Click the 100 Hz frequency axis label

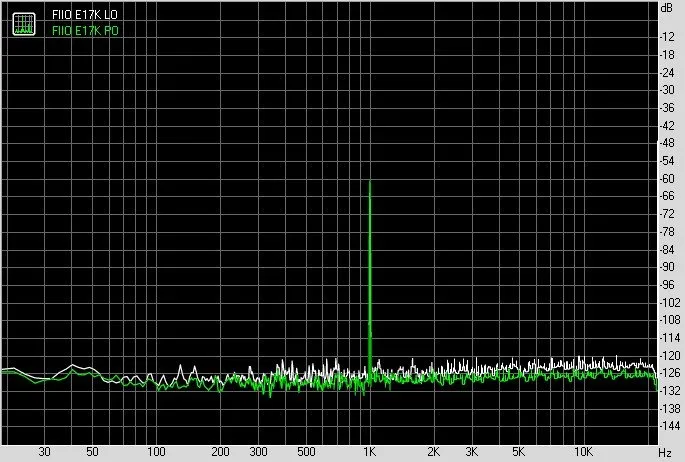pos(156,452)
